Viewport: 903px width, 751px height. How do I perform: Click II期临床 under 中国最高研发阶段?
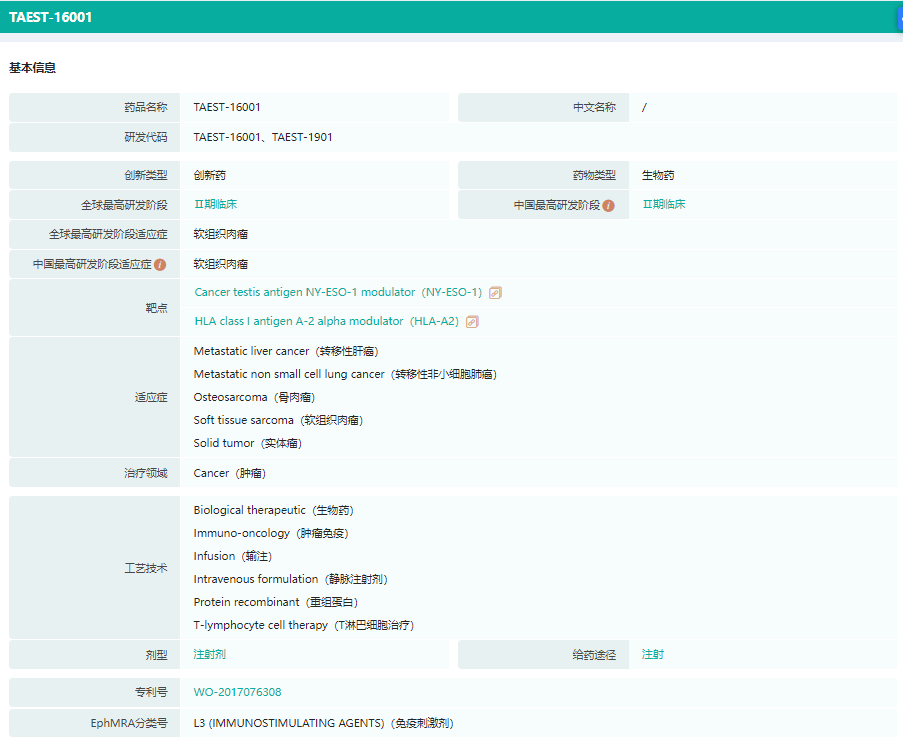[663, 204]
